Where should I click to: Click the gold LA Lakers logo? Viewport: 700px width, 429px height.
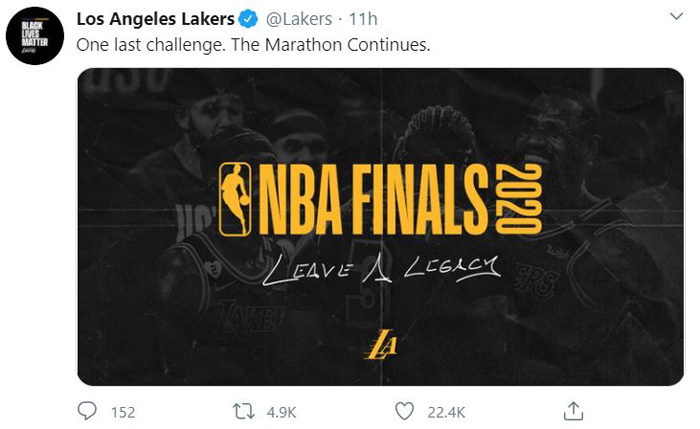380,344
